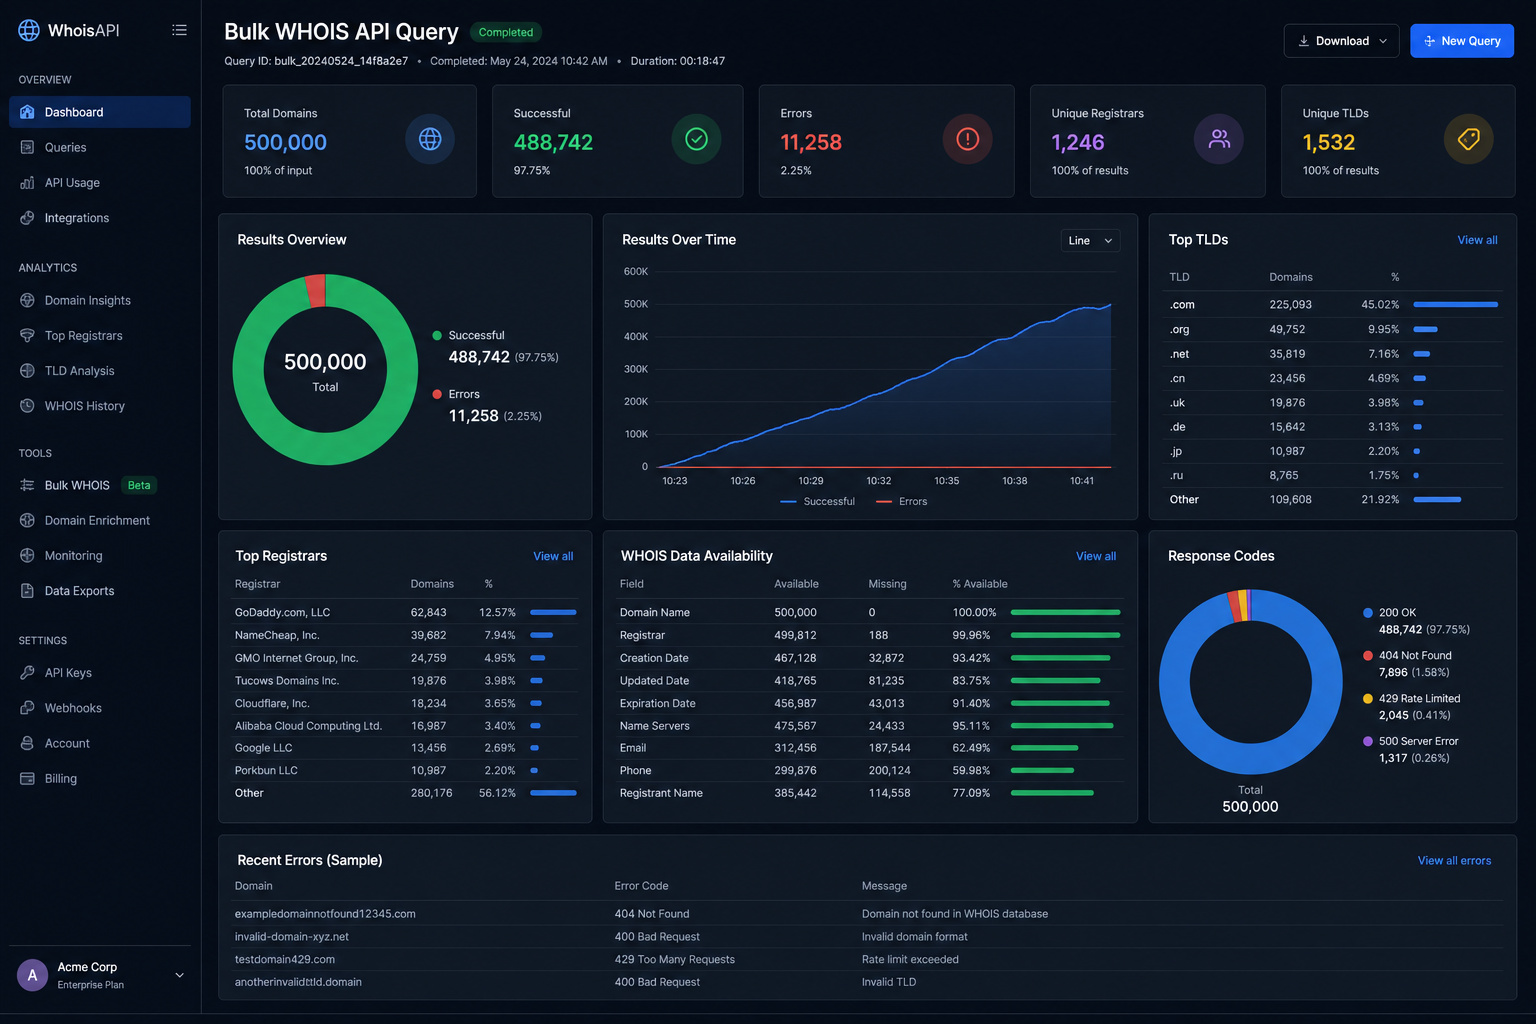Open Dashboard in the sidebar
Viewport: 1536px width, 1024px height.
[x=100, y=112]
